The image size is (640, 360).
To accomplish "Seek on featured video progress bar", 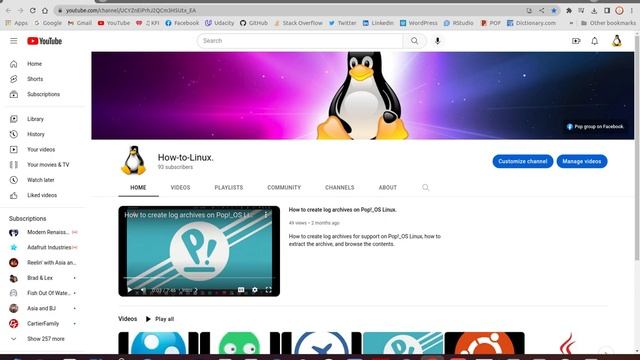I will pos(199,278).
